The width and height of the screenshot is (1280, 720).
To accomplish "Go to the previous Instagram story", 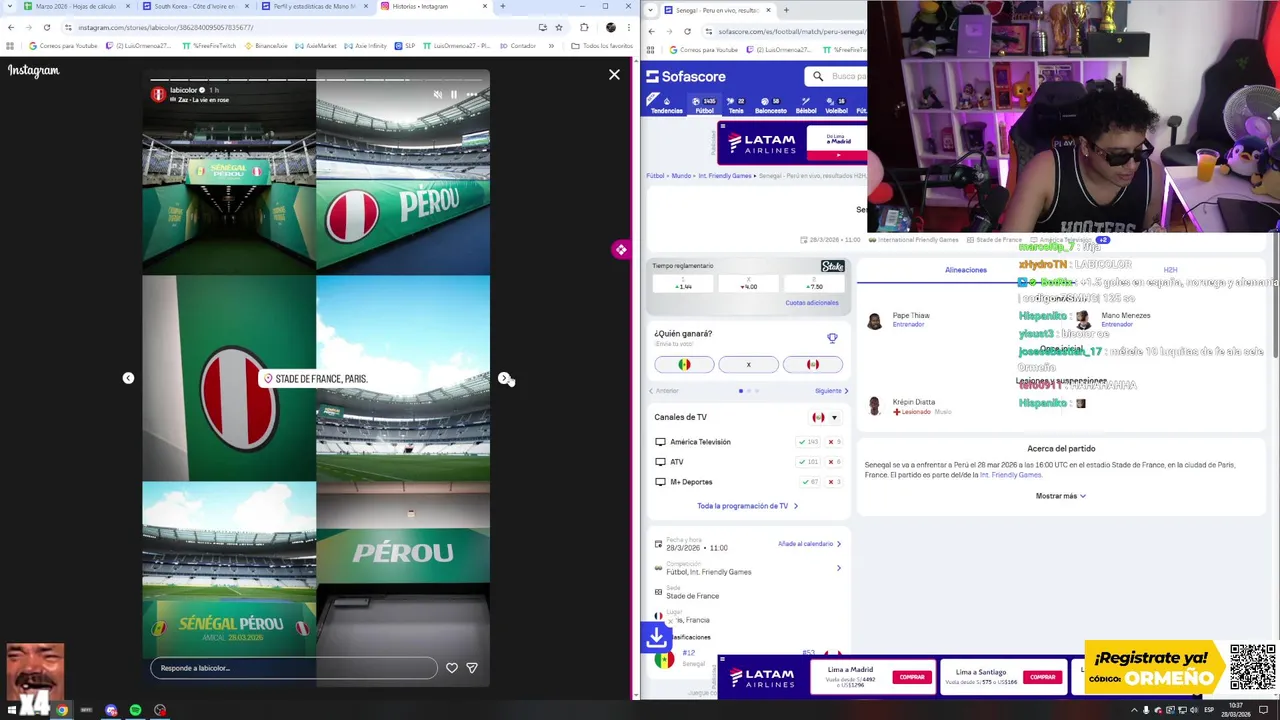I will pyautogui.click(x=128, y=378).
